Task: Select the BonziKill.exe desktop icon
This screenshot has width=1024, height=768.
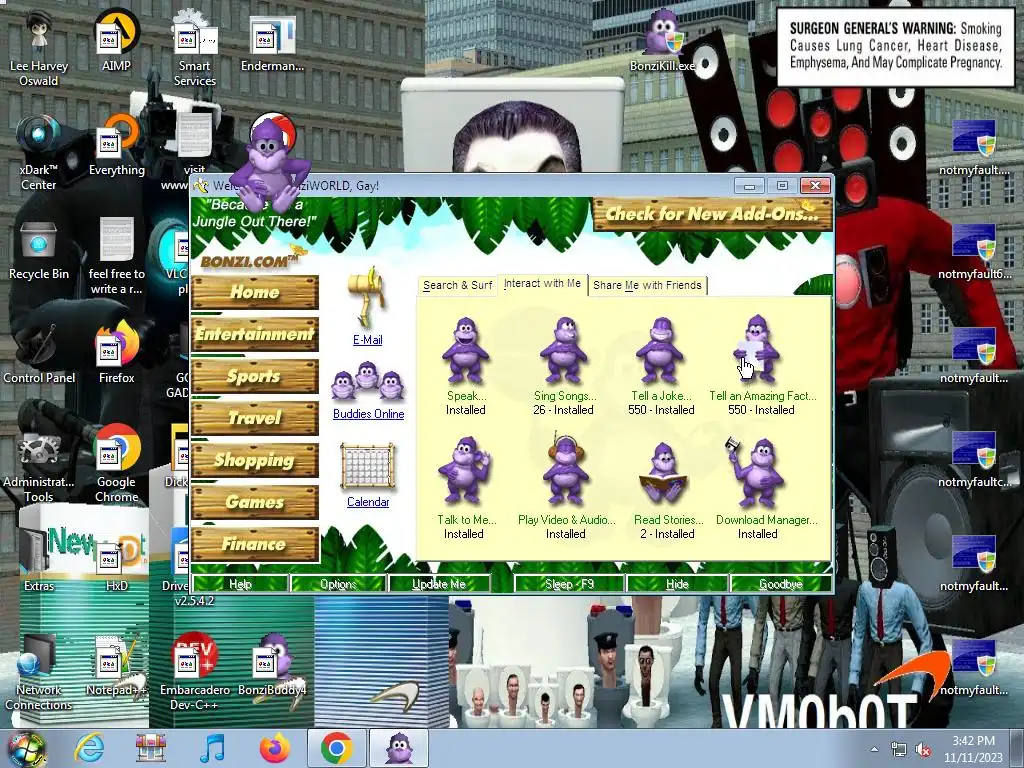Action: 662,40
